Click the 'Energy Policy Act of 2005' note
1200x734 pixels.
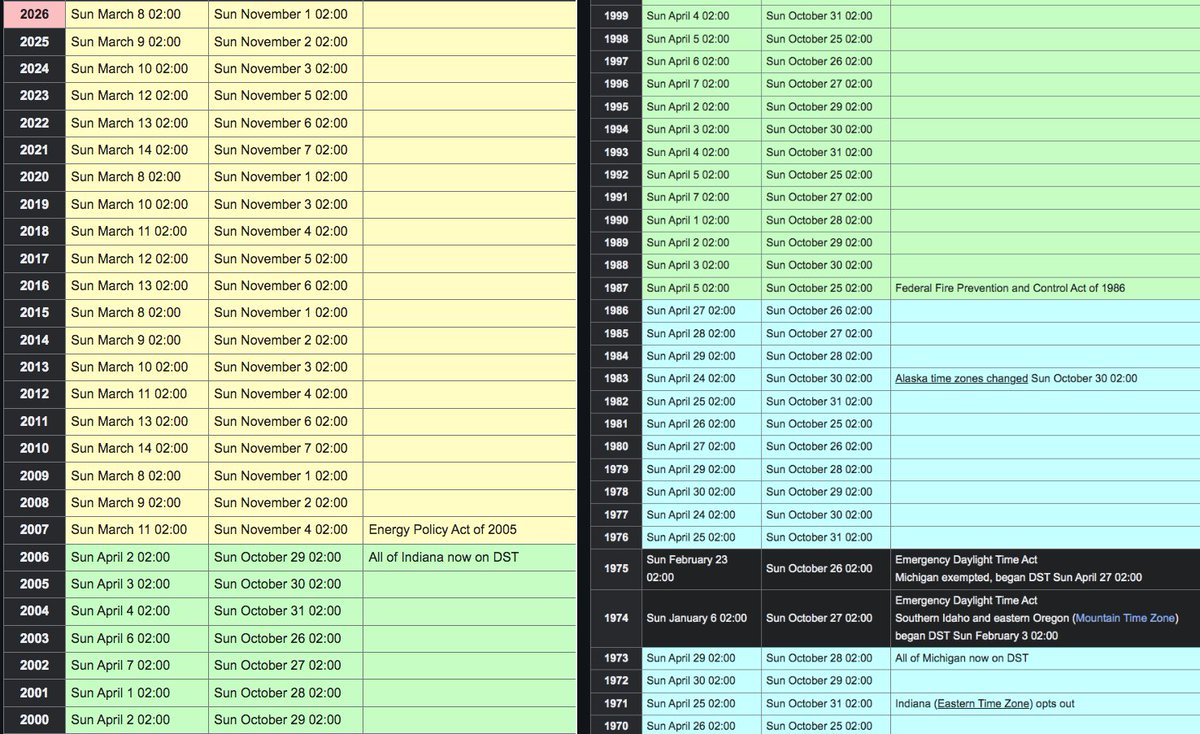443,530
